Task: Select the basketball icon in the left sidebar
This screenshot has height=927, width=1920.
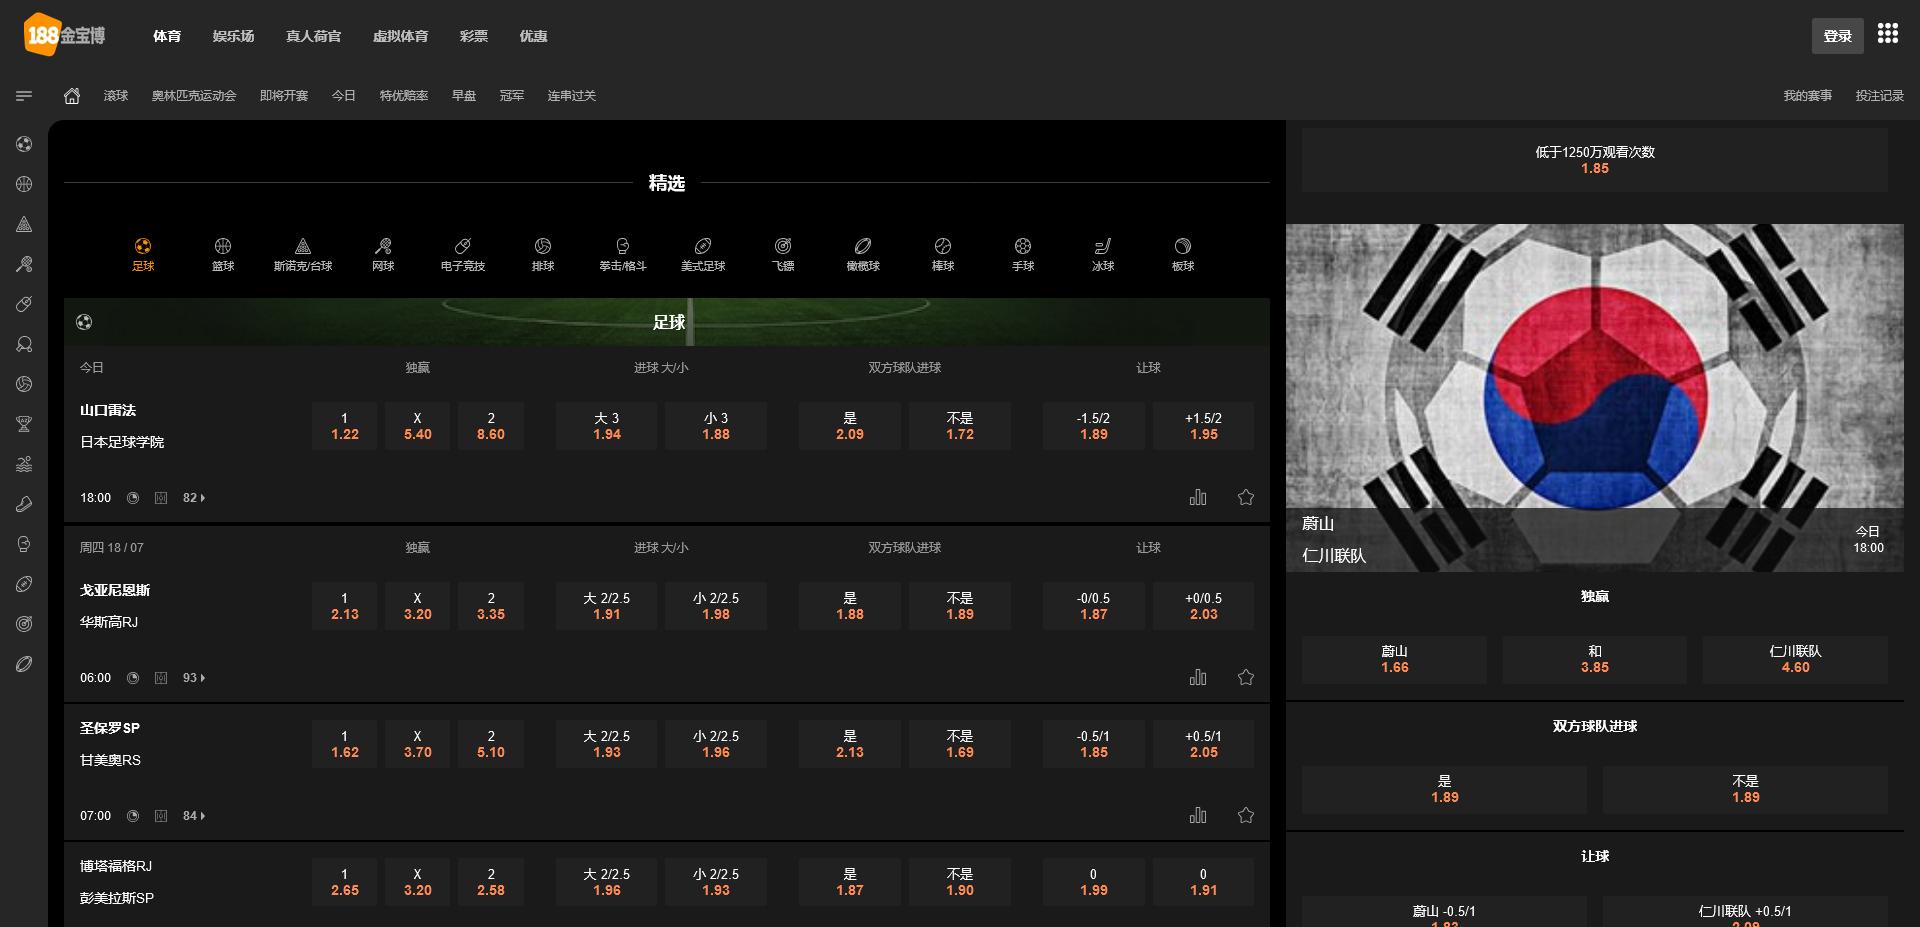Action: click(x=24, y=184)
